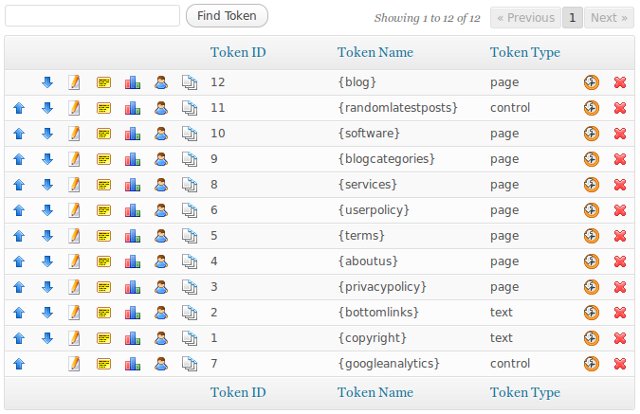
Task: Edit the {software} token with pencil icon
Action: [x=74, y=134]
